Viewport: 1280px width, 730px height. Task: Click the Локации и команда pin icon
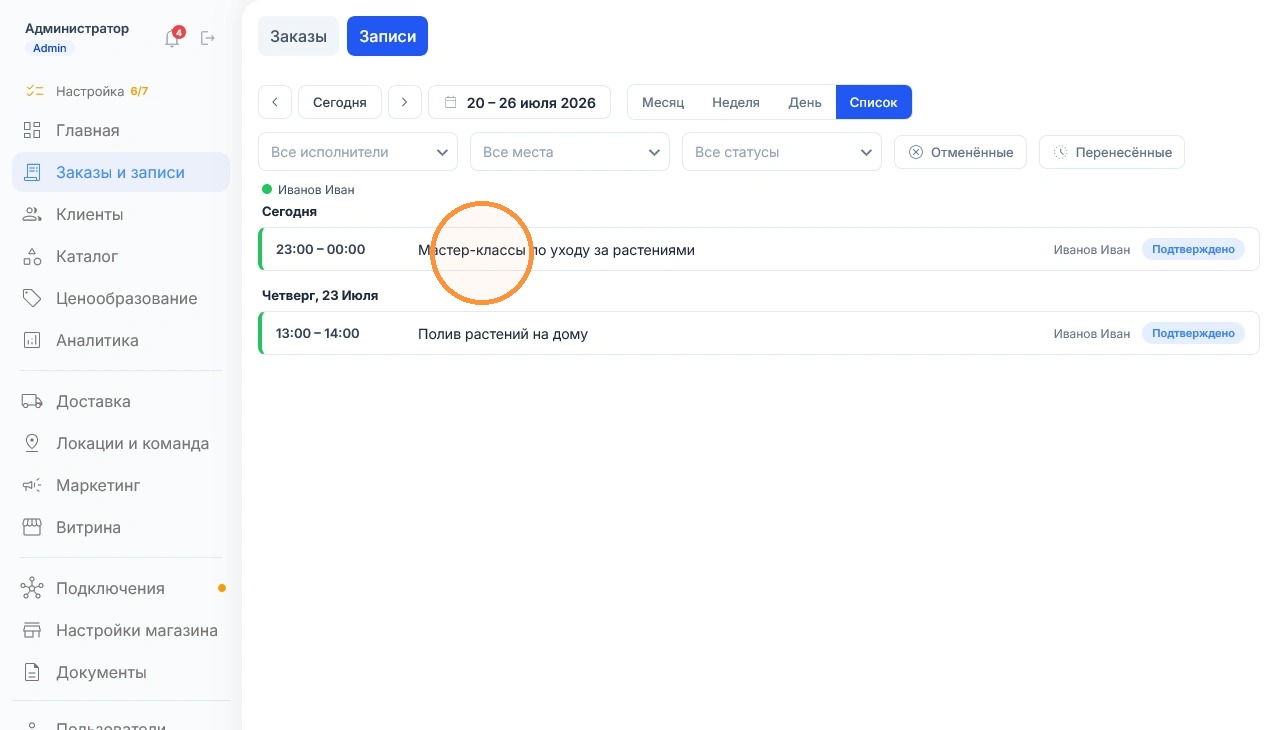pyautogui.click(x=32, y=443)
